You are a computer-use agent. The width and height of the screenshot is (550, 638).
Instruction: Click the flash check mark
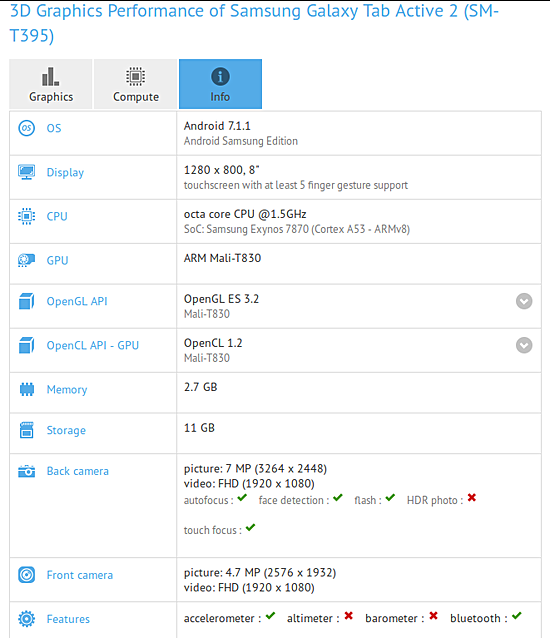tap(390, 498)
